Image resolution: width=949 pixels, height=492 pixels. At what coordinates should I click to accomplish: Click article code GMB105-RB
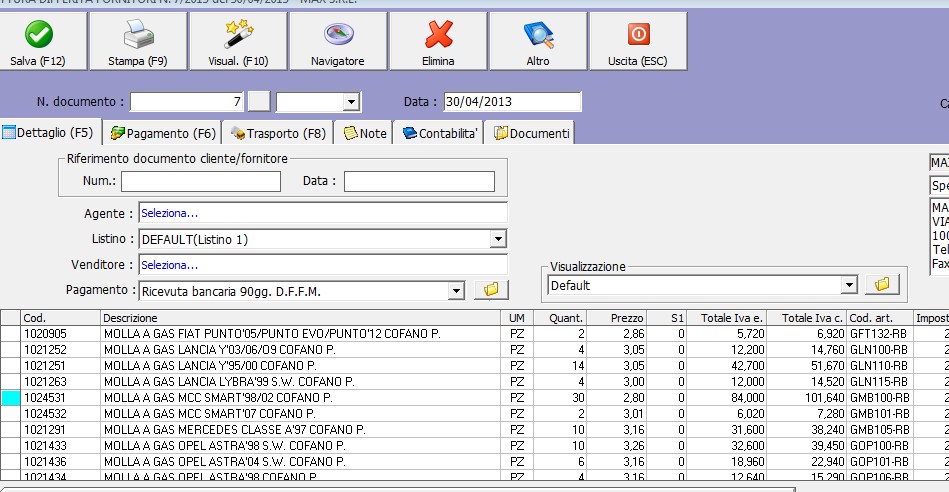[x=879, y=430]
